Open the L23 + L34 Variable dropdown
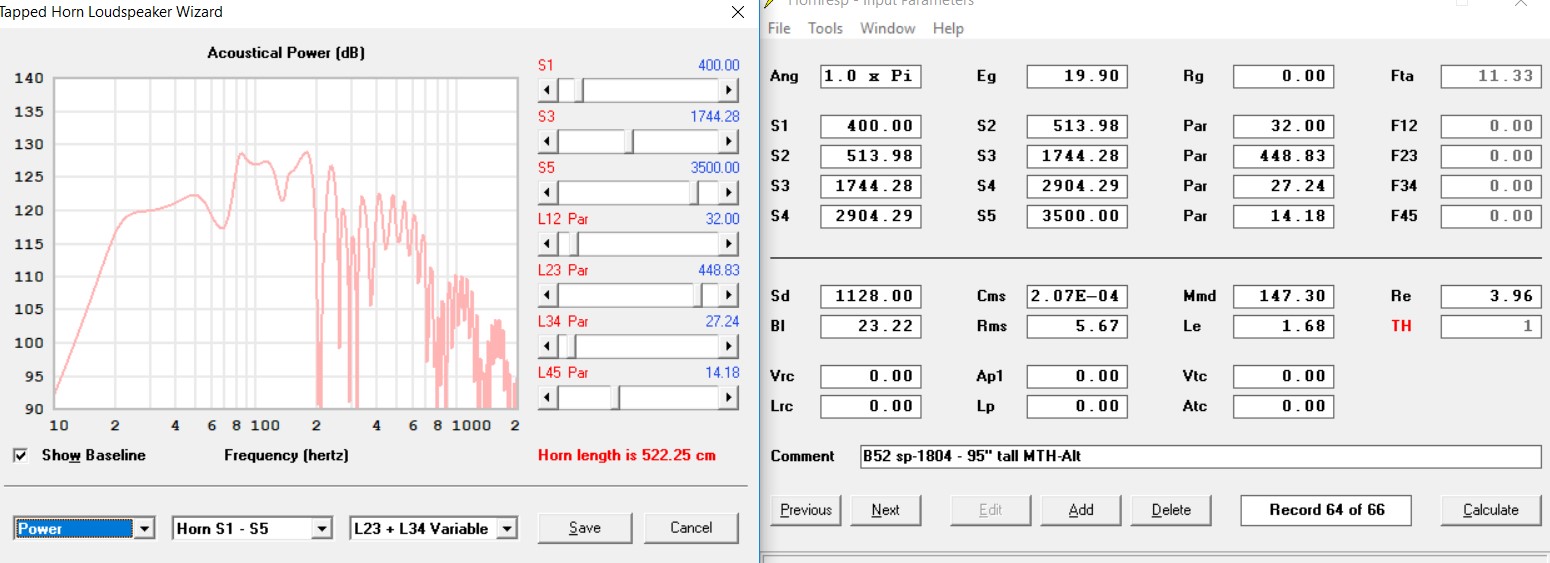This screenshot has height=563, width=1550. pyautogui.click(x=507, y=528)
